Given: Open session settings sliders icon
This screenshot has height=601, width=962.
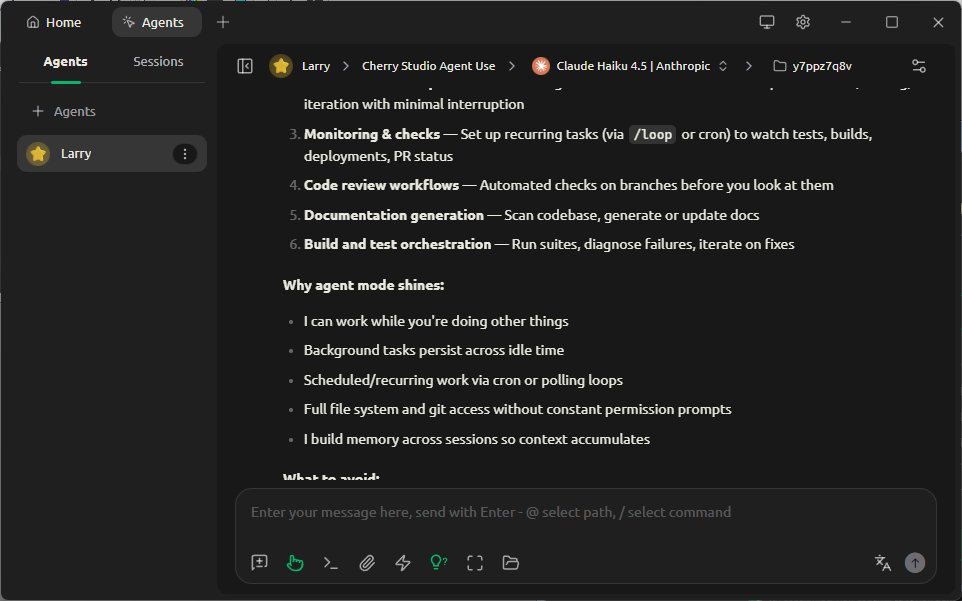Looking at the screenshot, I should [918, 66].
